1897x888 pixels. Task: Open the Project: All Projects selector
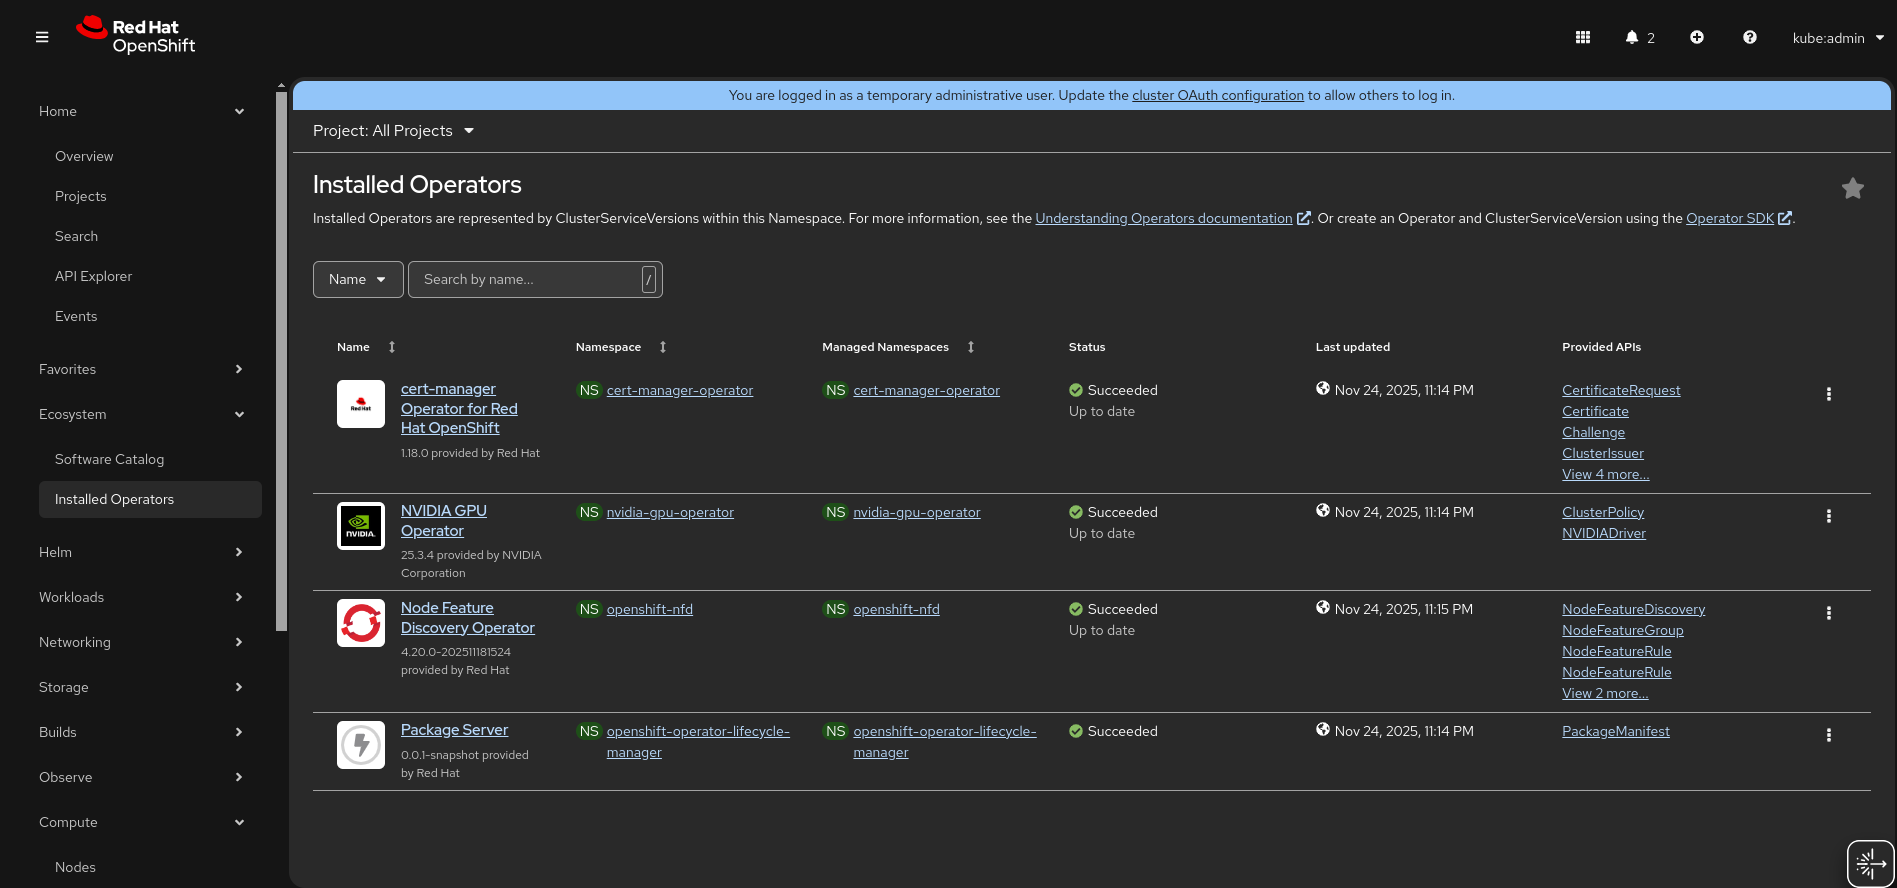393,131
